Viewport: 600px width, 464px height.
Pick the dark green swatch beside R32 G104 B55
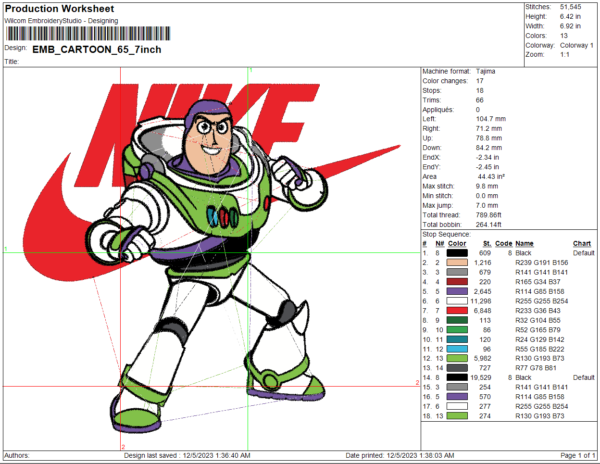pyautogui.click(x=457, y=320)
